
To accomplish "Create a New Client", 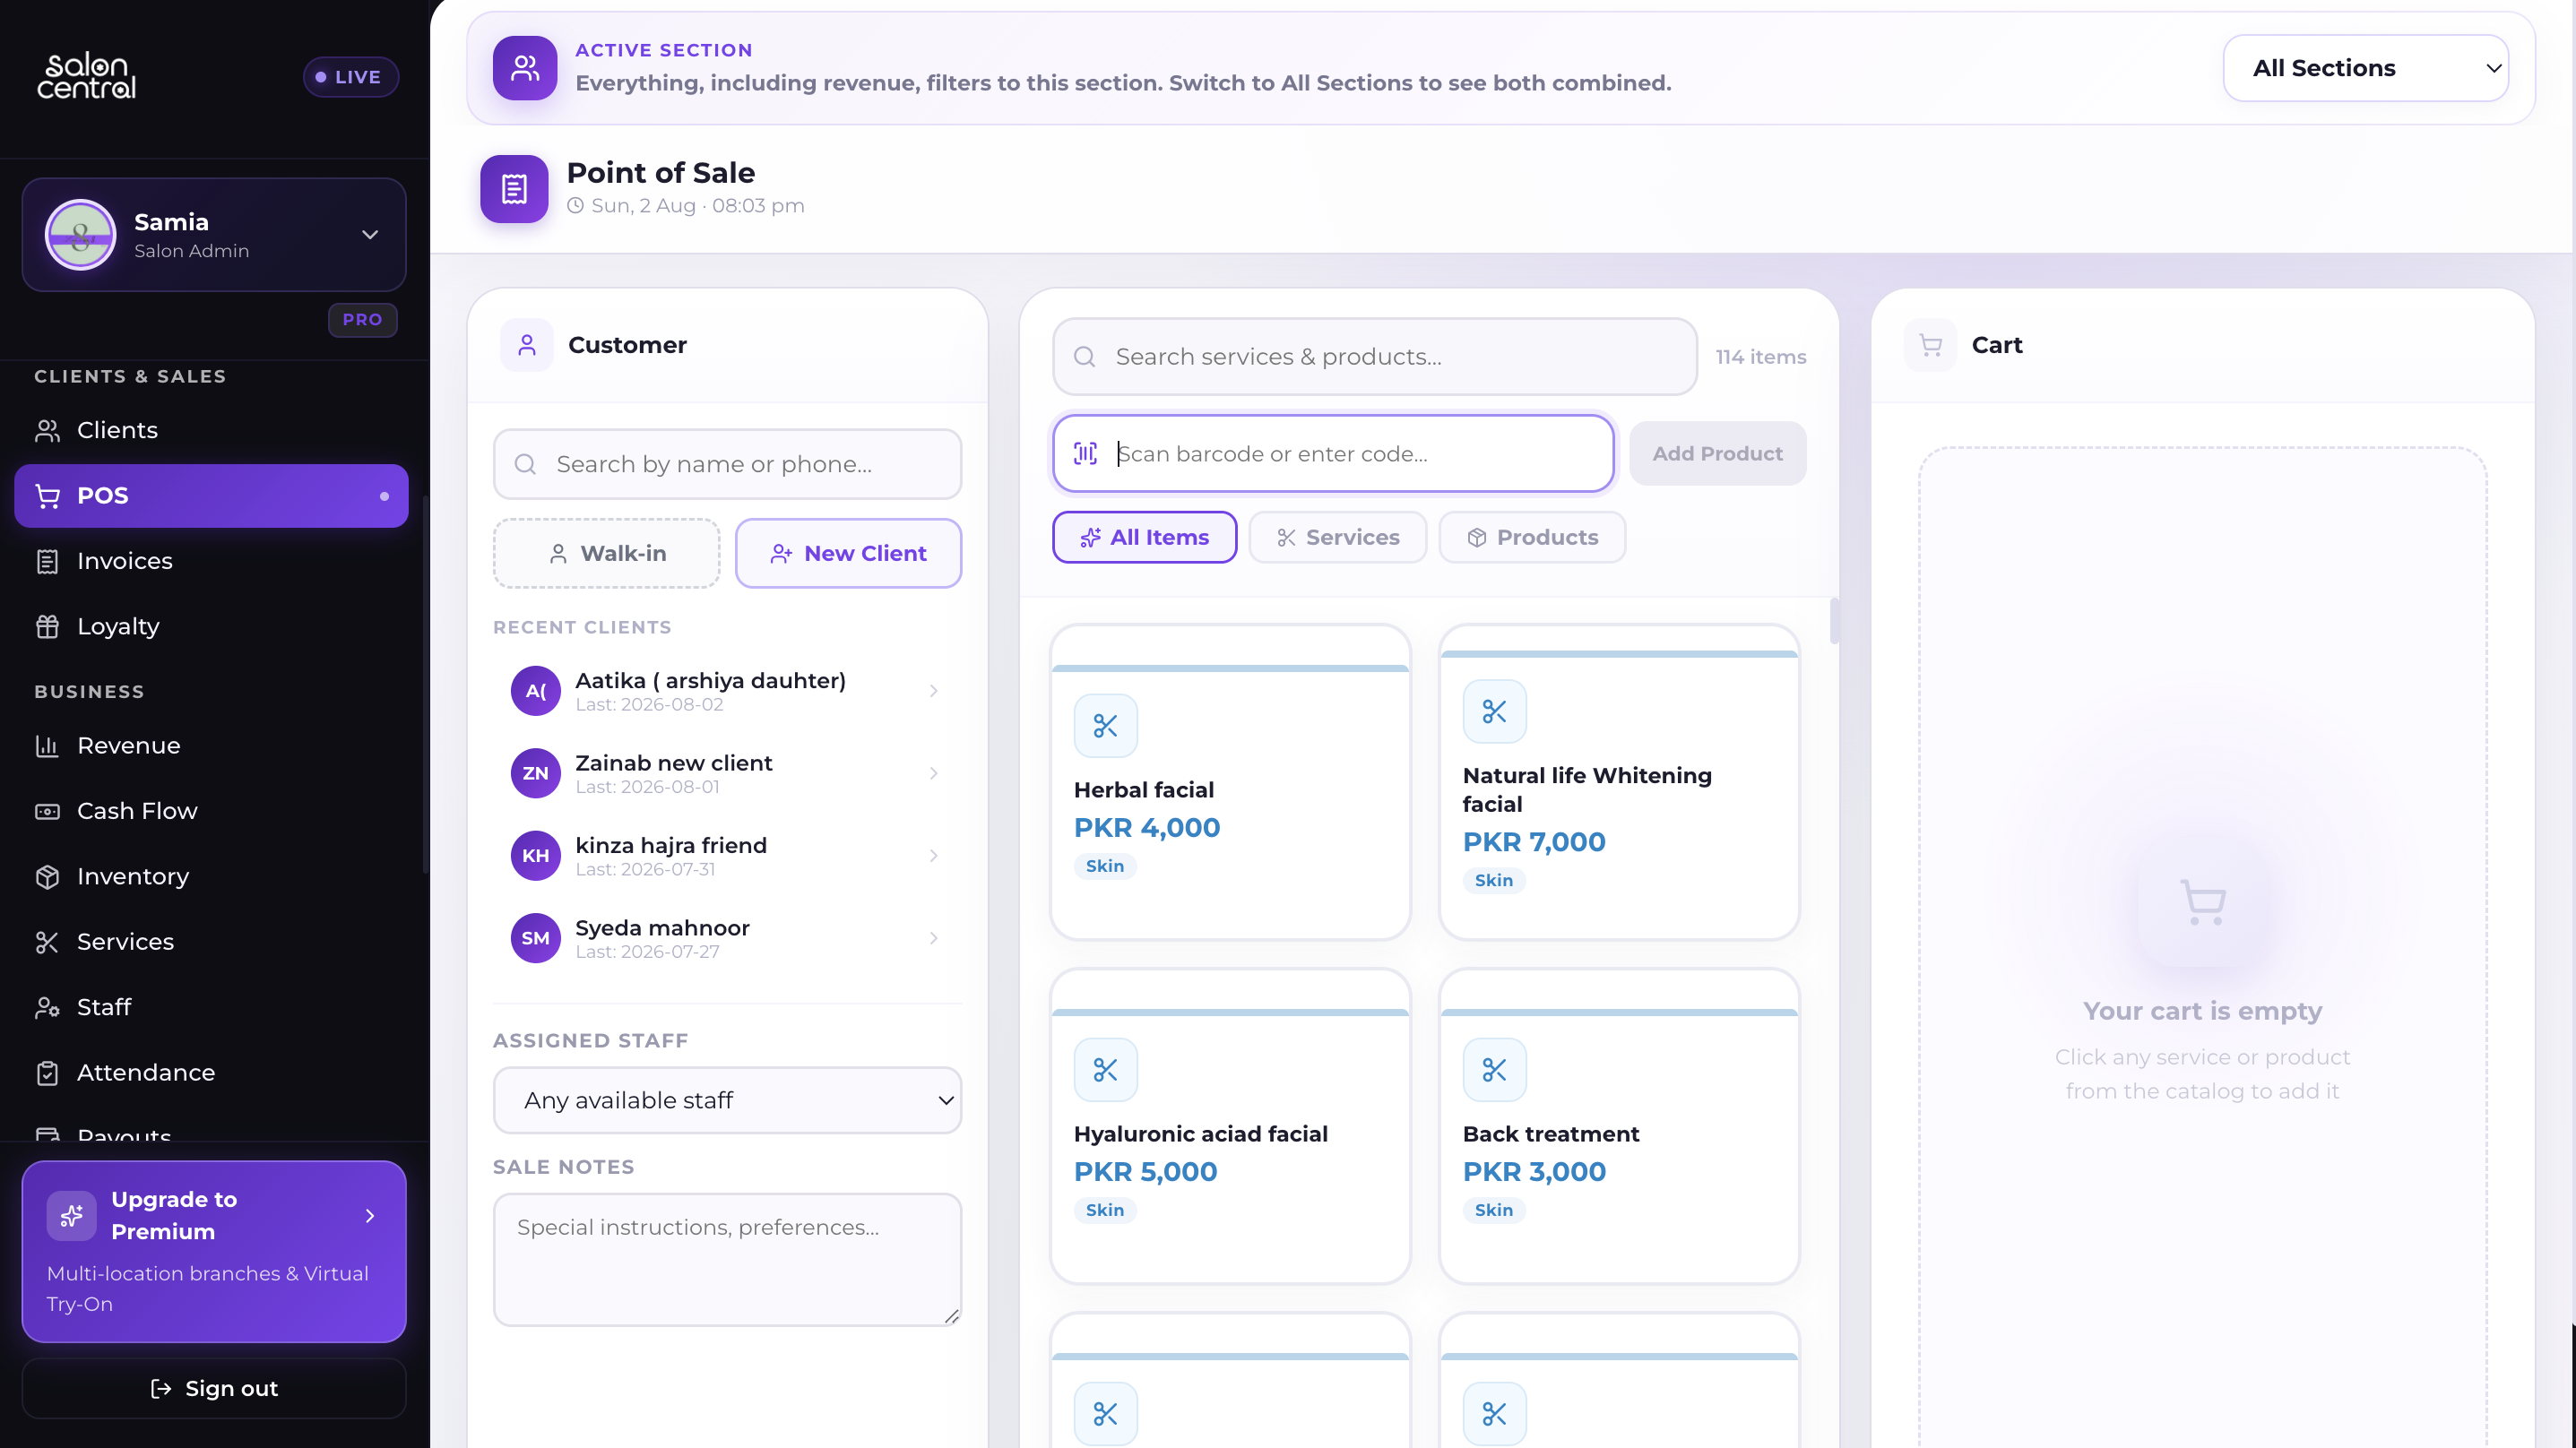I will pyautogui.click(x=848, y=553).
